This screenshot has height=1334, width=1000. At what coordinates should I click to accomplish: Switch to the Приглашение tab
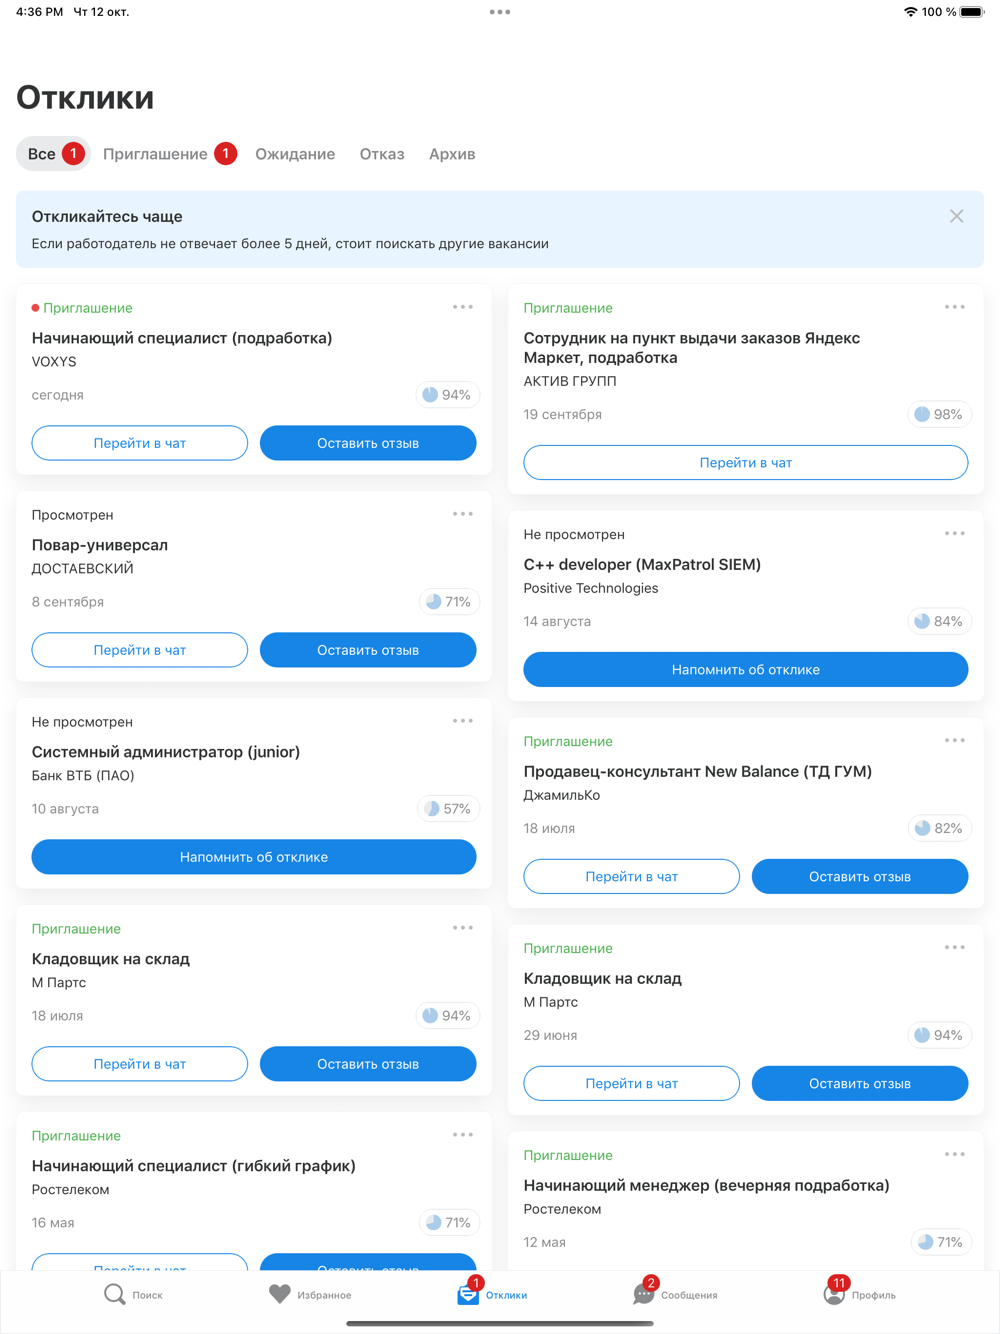(156, 154)
